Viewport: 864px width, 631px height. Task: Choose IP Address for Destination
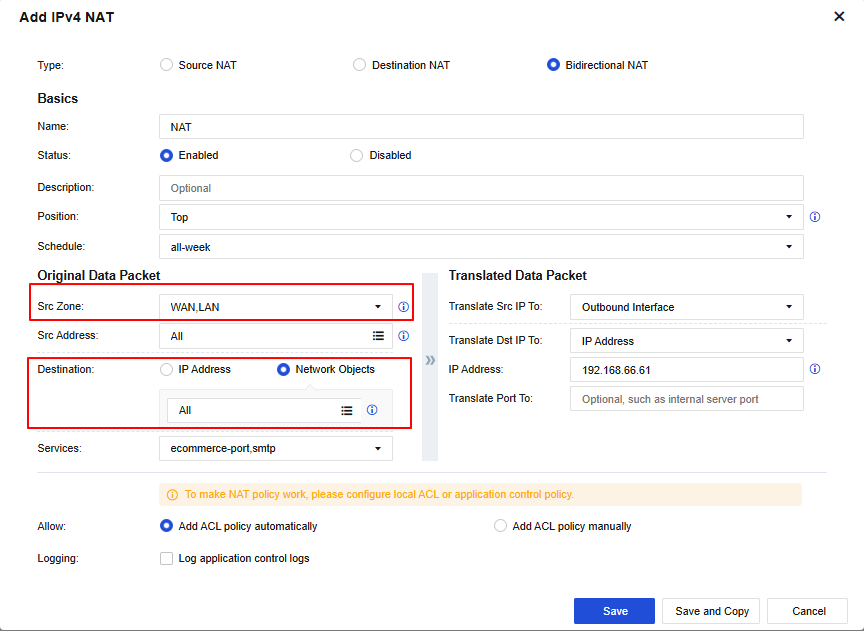pyautogui.click(x=166, y=370)
